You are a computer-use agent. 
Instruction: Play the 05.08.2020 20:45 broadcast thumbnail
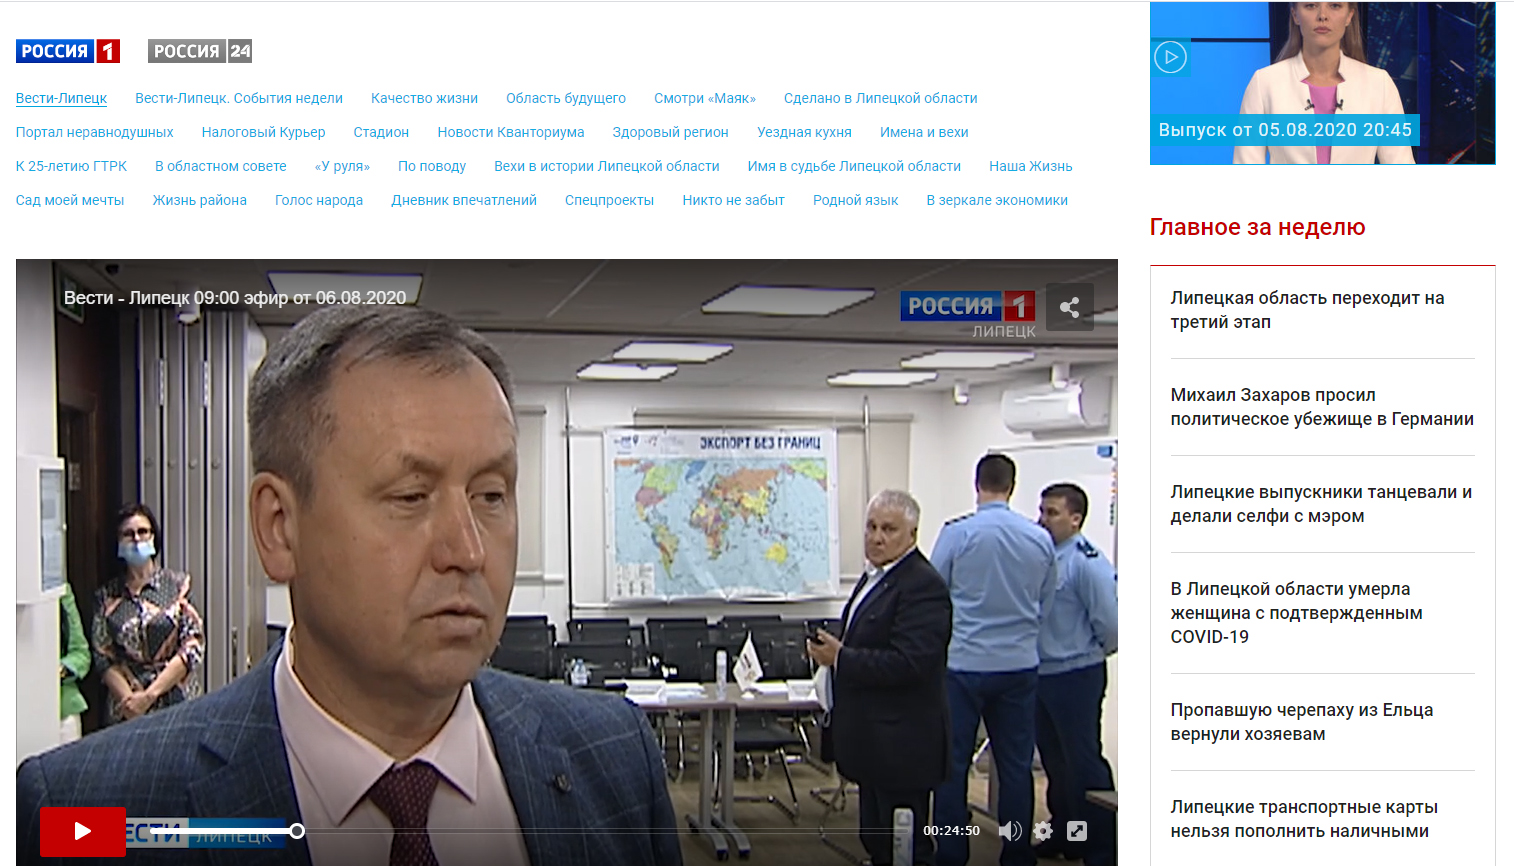[x=1322, y=83]
